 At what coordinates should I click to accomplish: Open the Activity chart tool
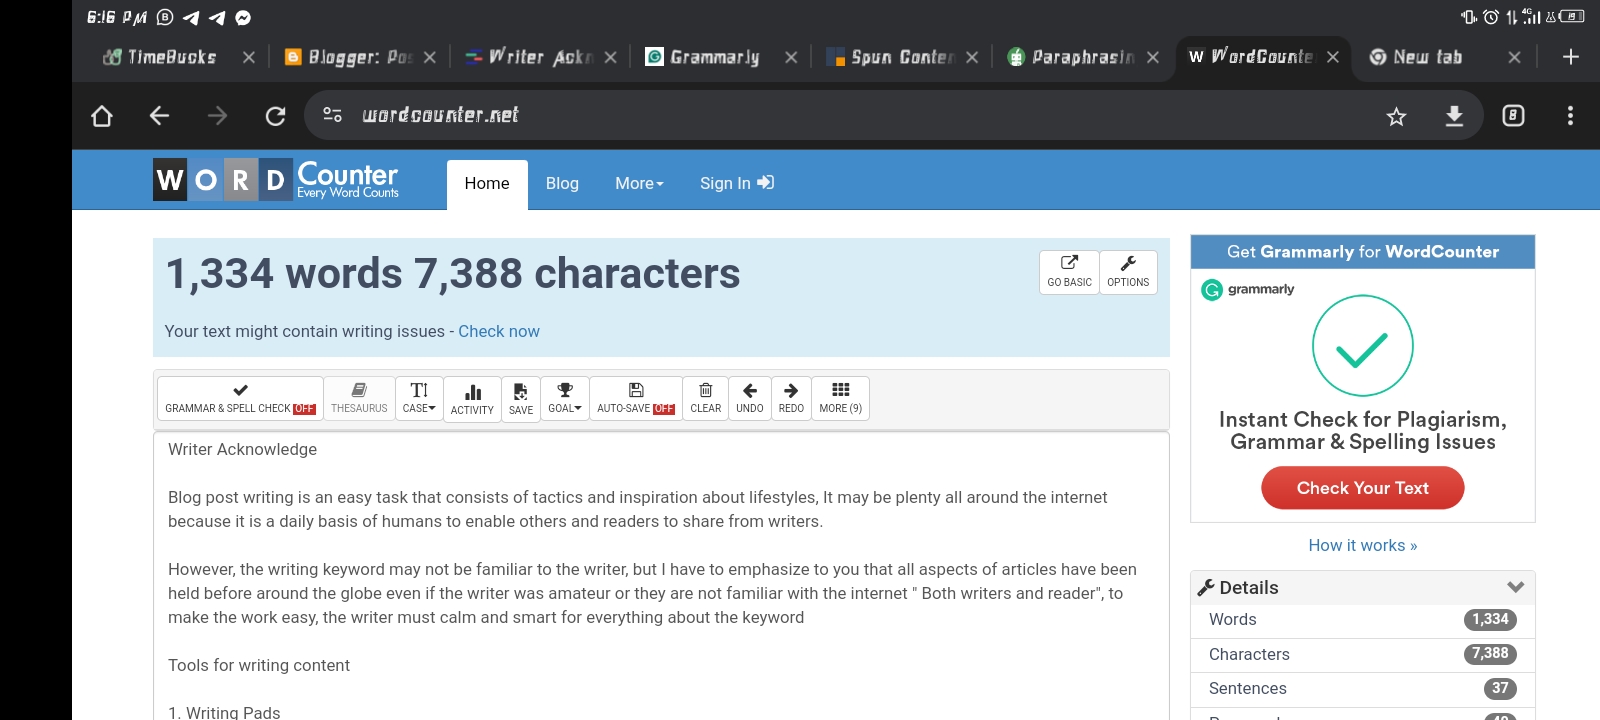(472, 399)
